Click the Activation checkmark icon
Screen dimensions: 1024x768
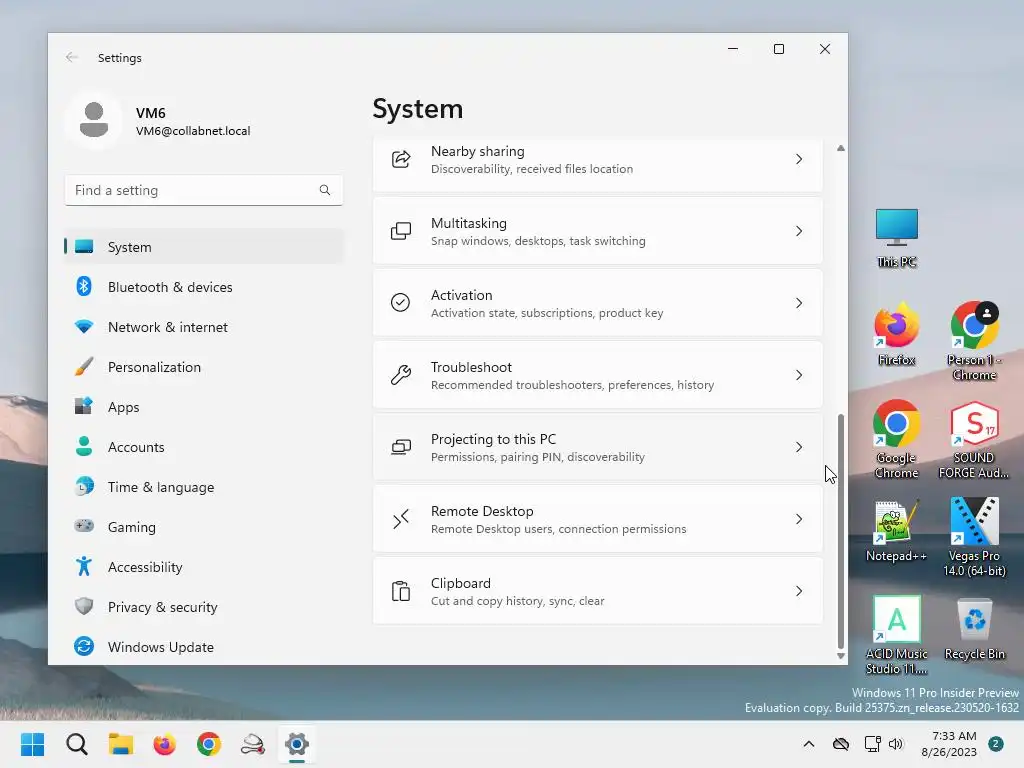(400, 302)
